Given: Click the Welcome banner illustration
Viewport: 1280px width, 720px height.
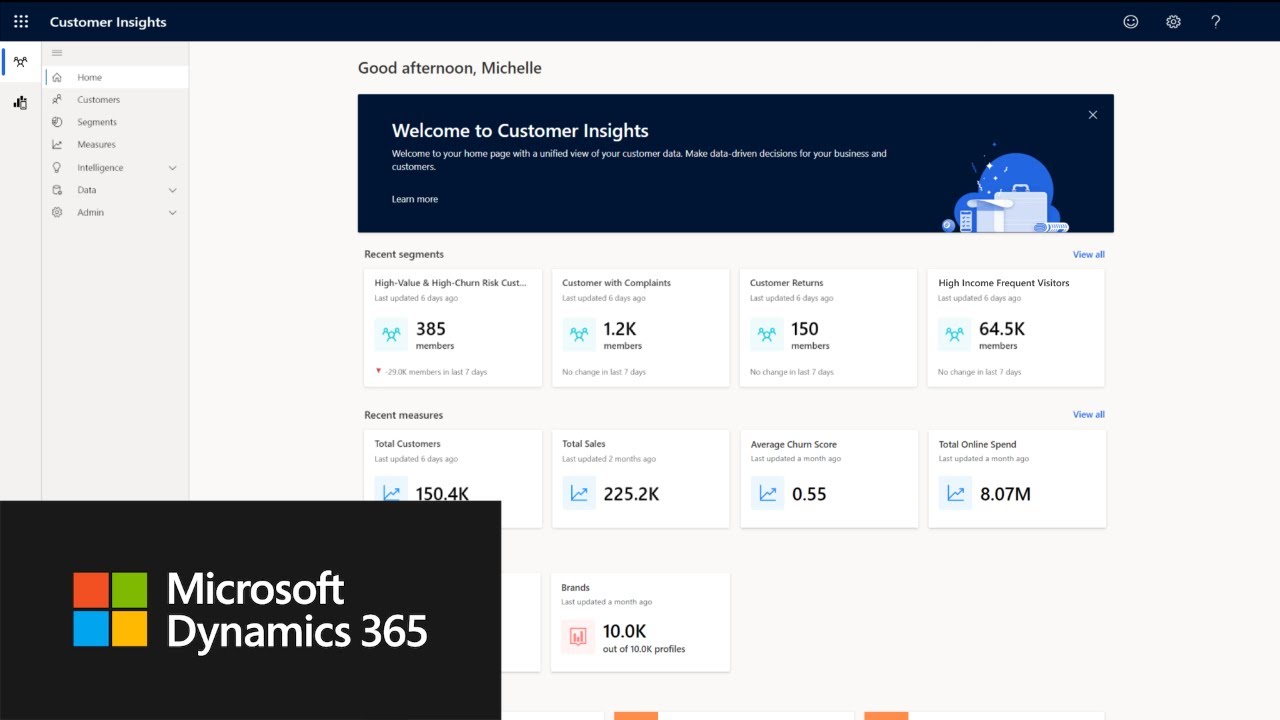Looking at the screenshot, I should coord(1005,188).
